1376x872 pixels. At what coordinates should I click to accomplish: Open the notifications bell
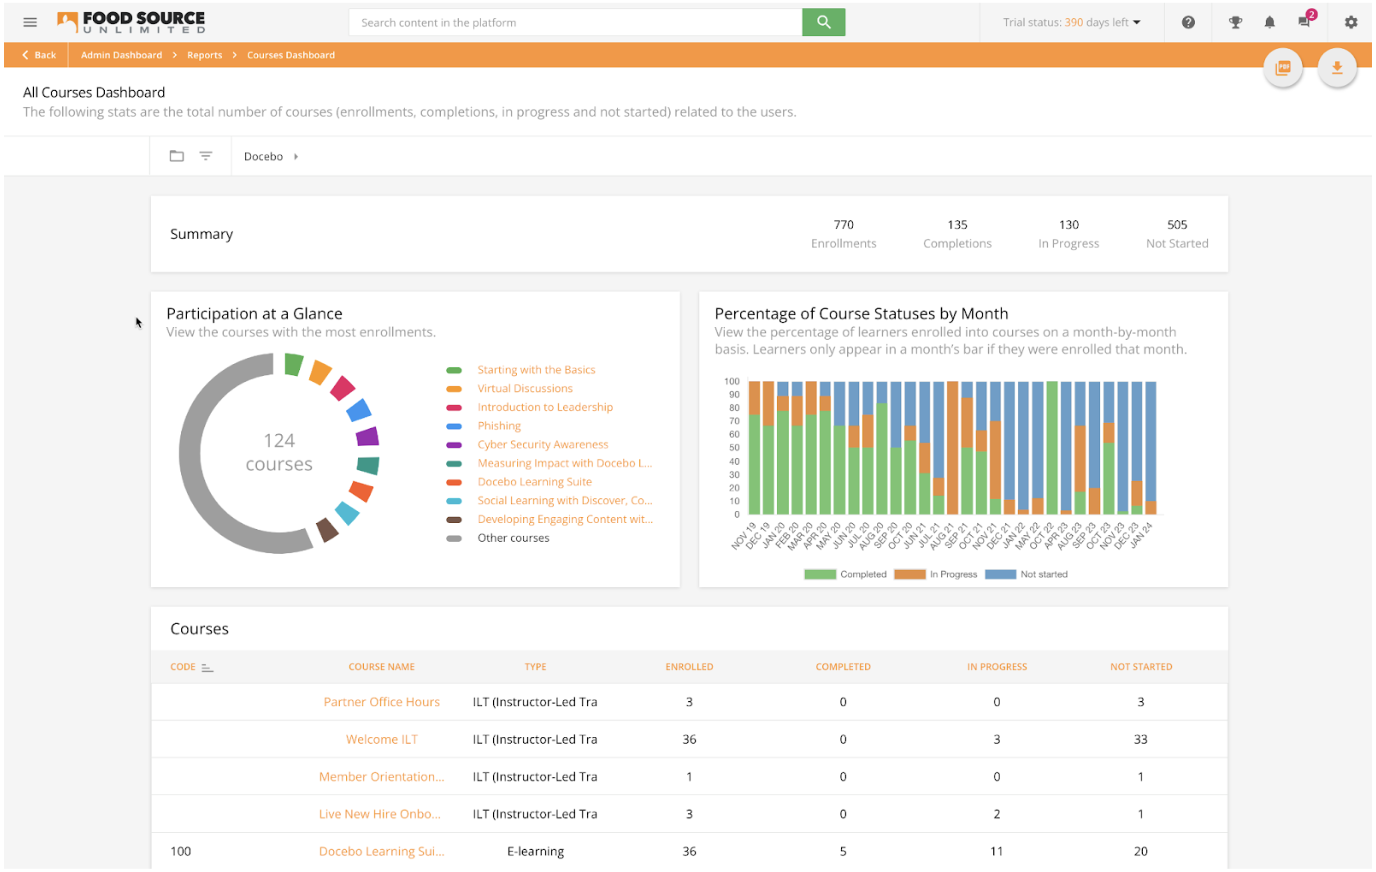1269,22
